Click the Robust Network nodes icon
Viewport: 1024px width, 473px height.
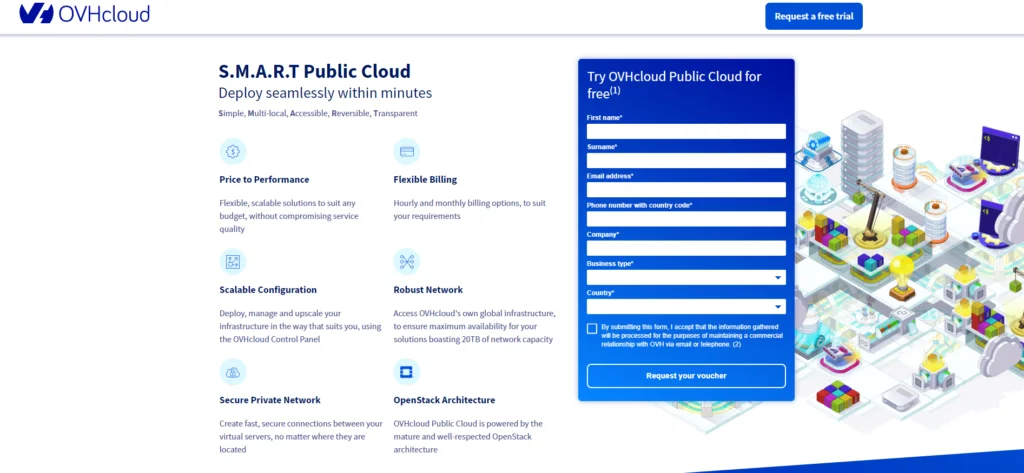(407, 262)
